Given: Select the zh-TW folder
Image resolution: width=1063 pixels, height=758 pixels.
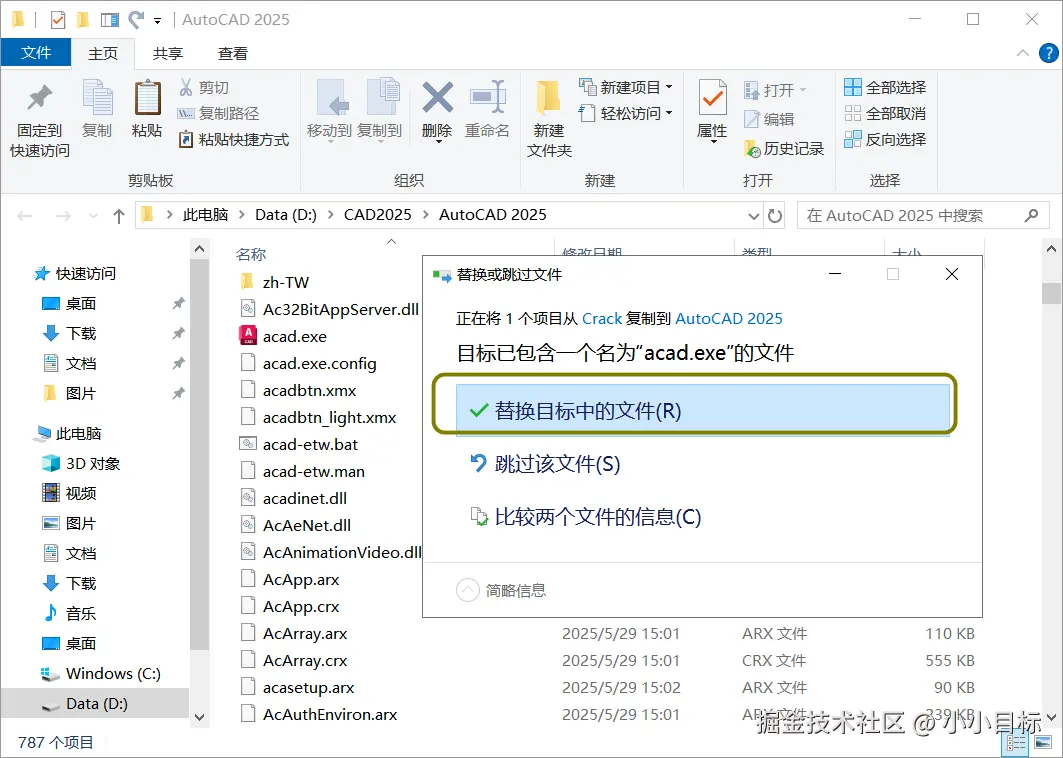Looking at the screenshot, I should (x=275, y=282).
